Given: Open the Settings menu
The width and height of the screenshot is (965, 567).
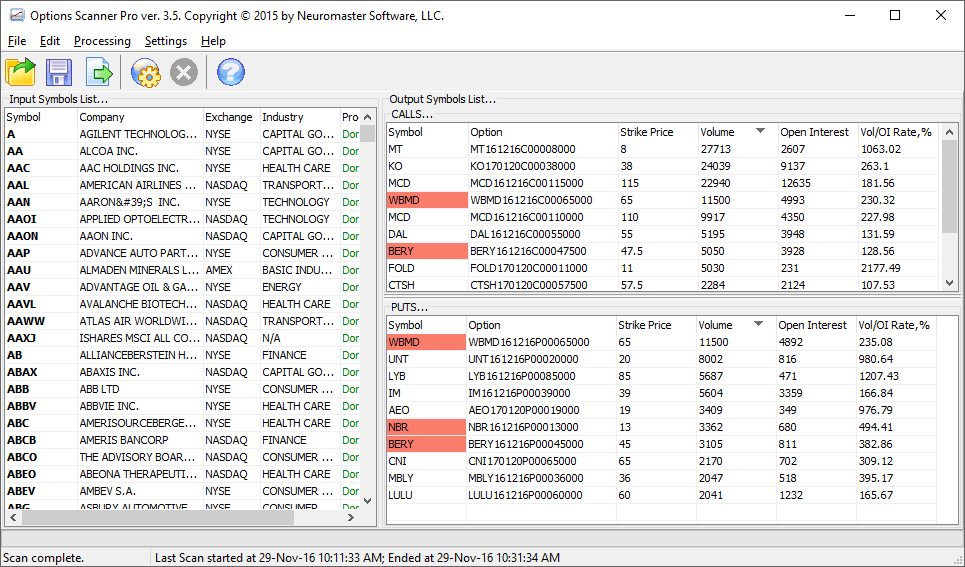Looking at the screenshot, I should click(166, 41).
